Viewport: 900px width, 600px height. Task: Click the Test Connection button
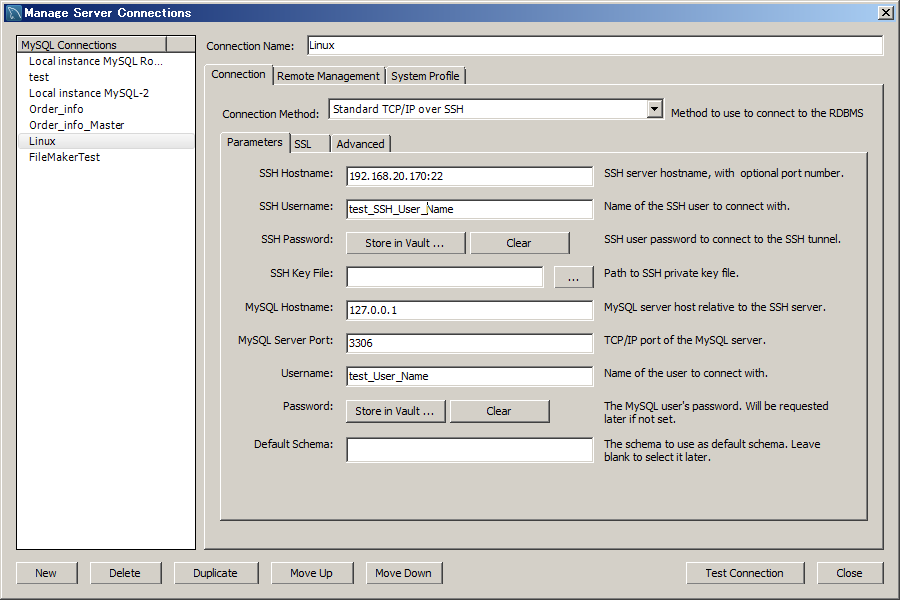point(744,573)
